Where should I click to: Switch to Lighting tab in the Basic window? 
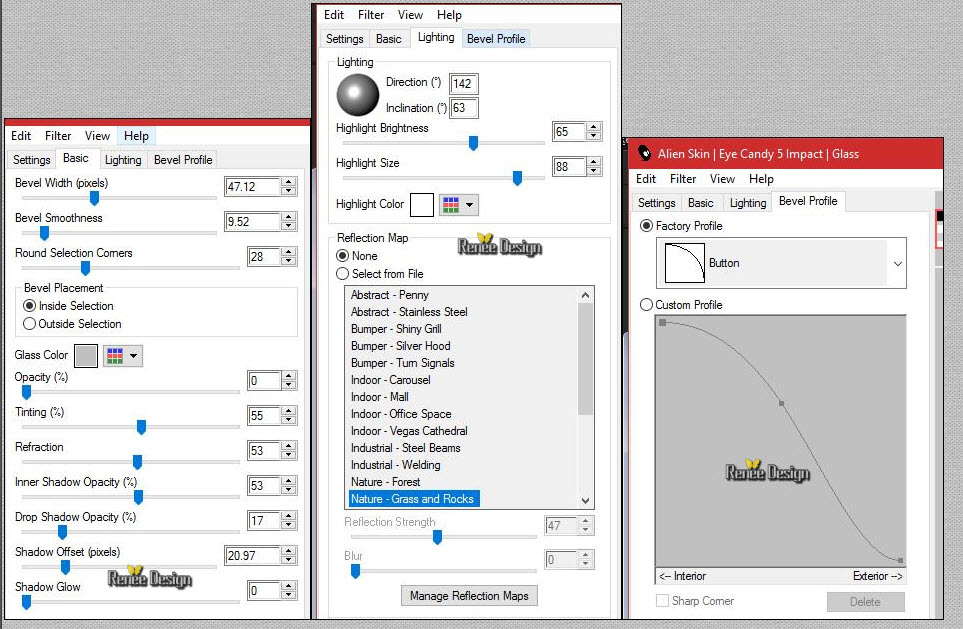123,160
